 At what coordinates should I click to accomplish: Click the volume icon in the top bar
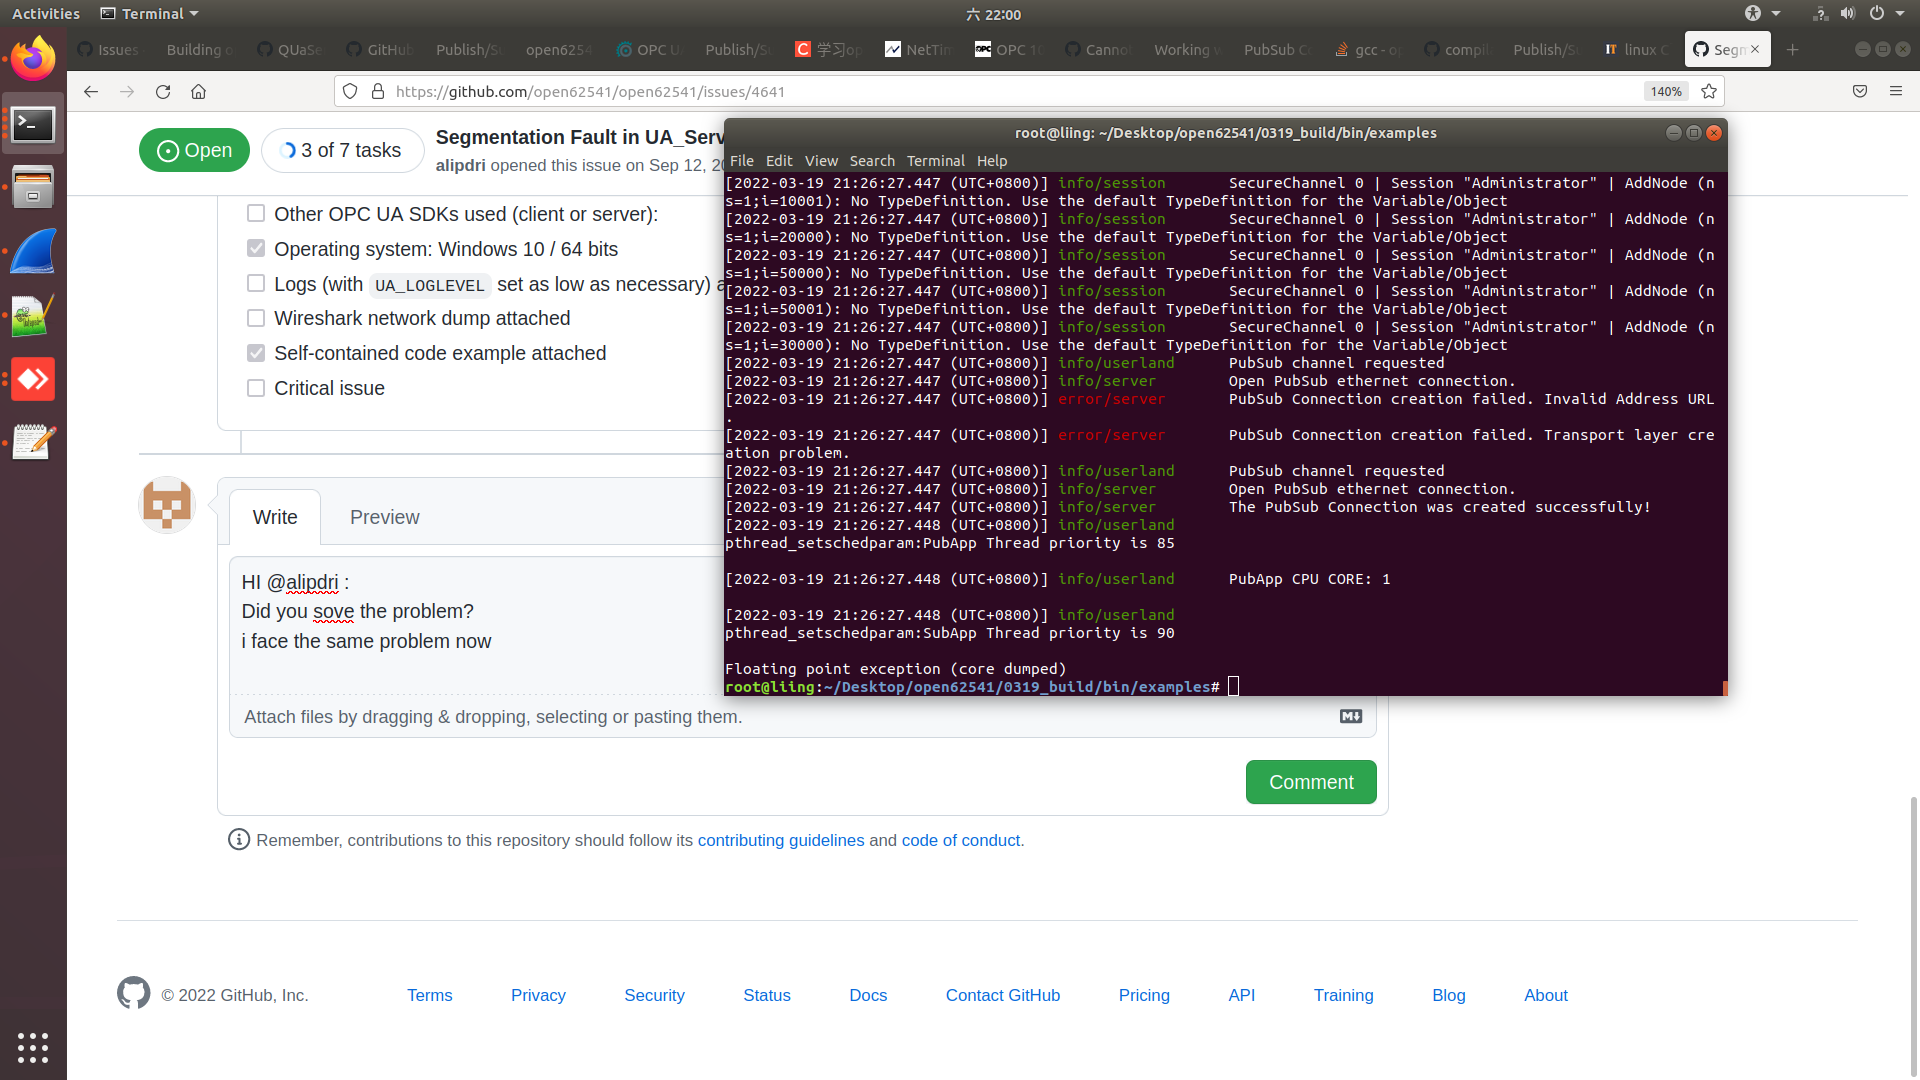[1846, 14]
